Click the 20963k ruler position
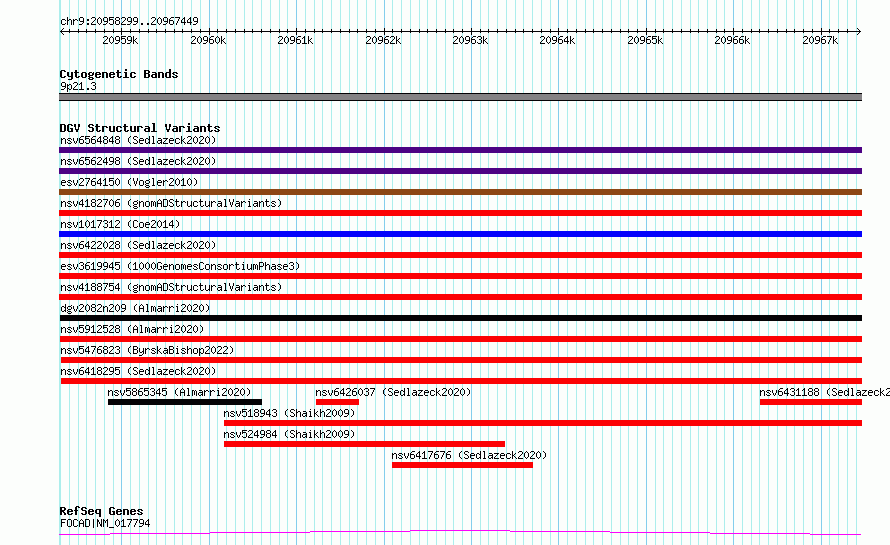890x545 pixels. click(470, 40)
